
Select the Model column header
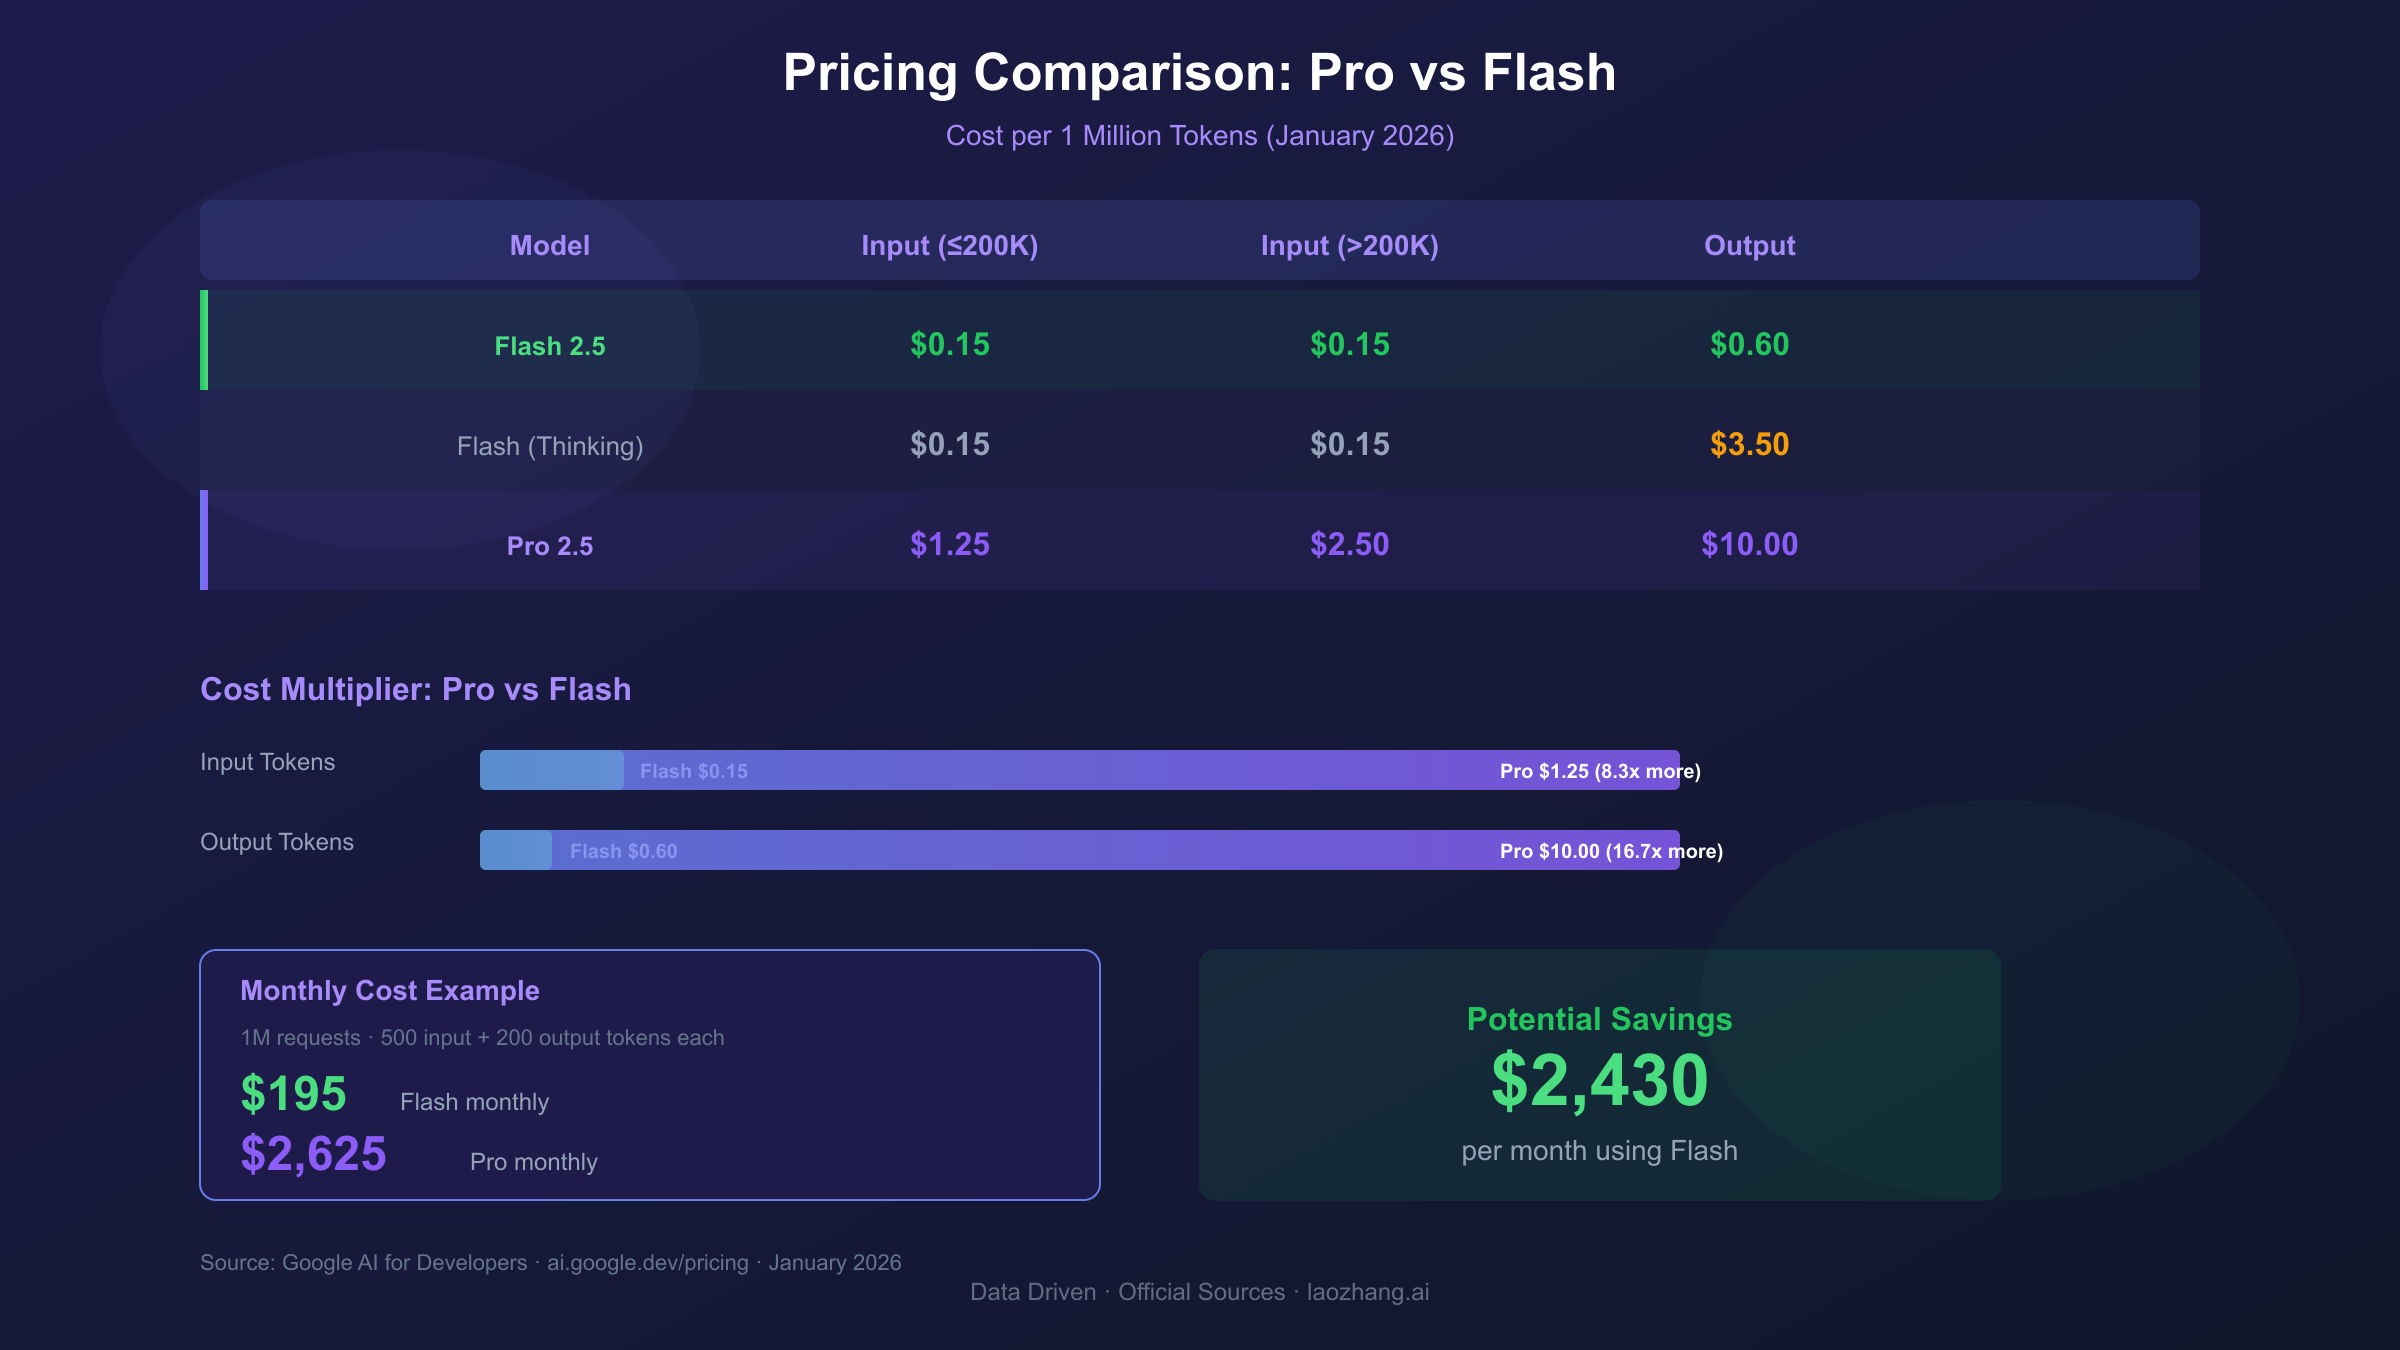pos(549,245)
